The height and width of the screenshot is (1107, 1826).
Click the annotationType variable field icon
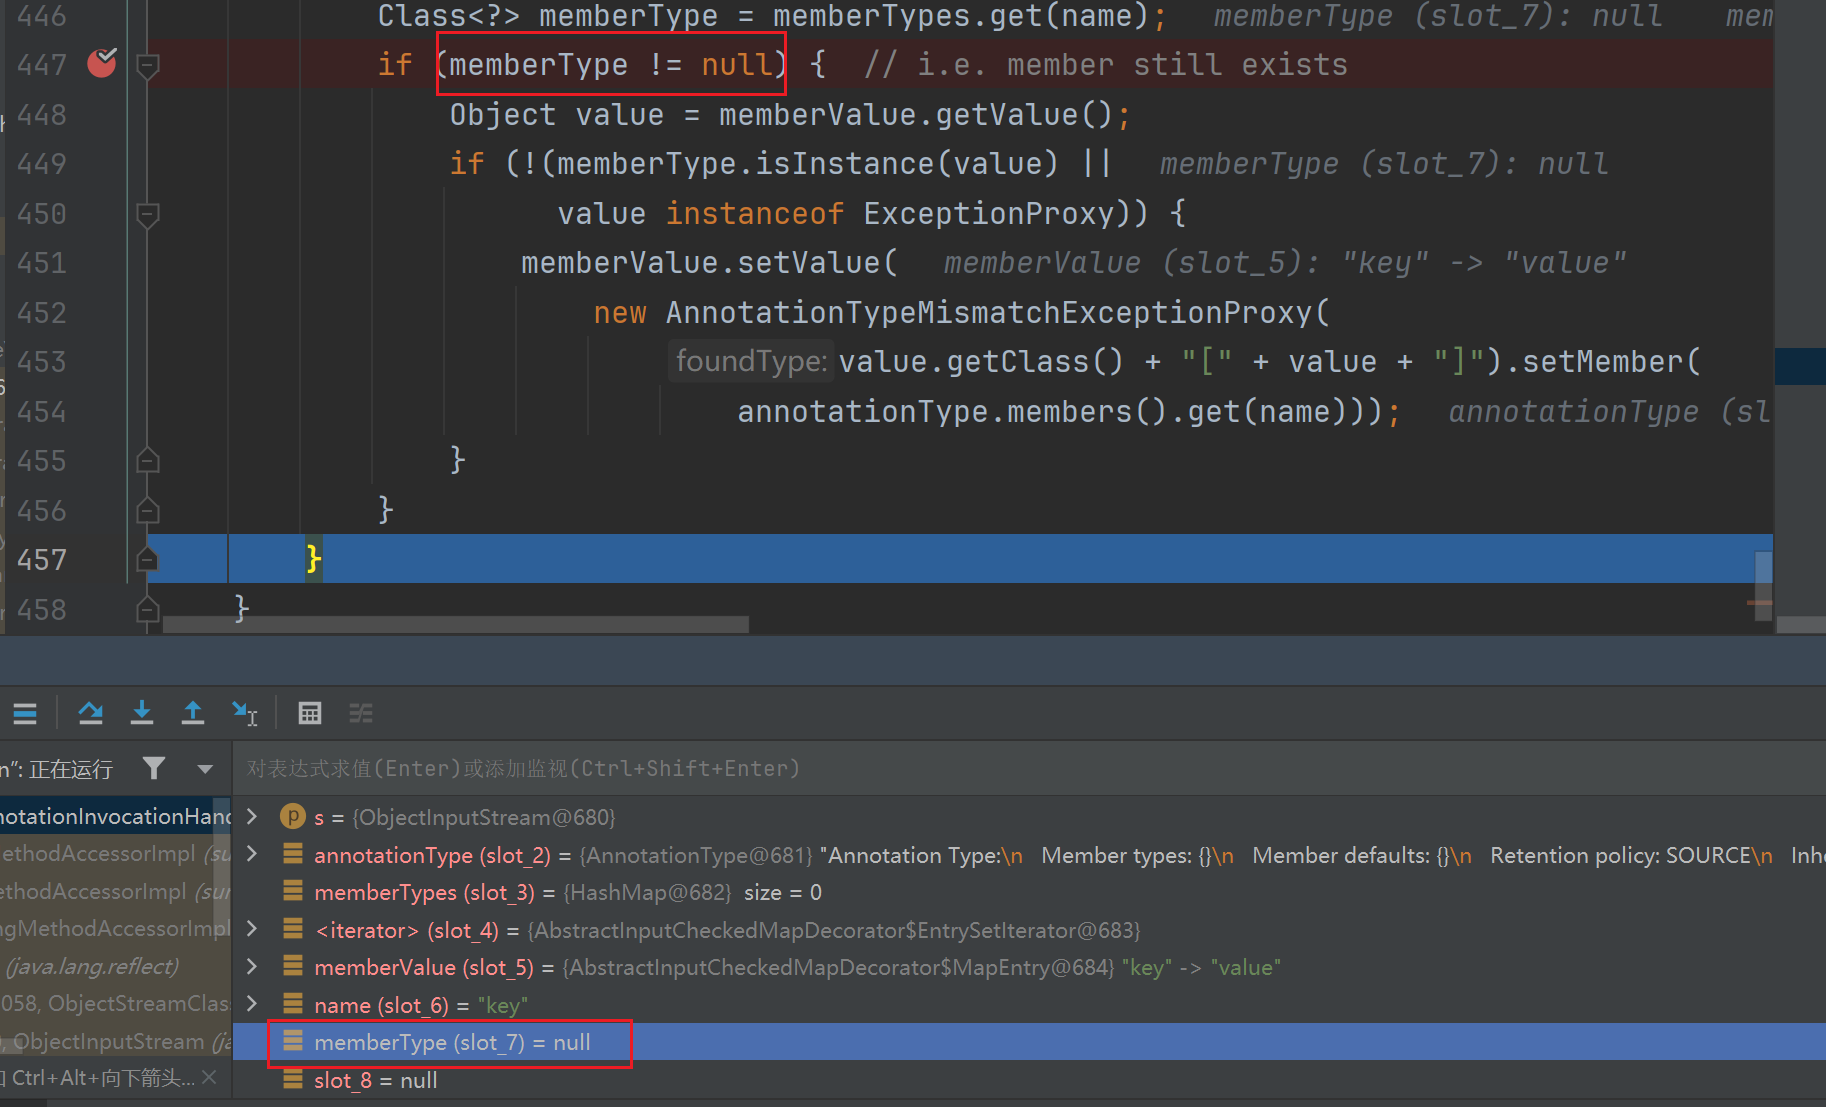(293, 854)
